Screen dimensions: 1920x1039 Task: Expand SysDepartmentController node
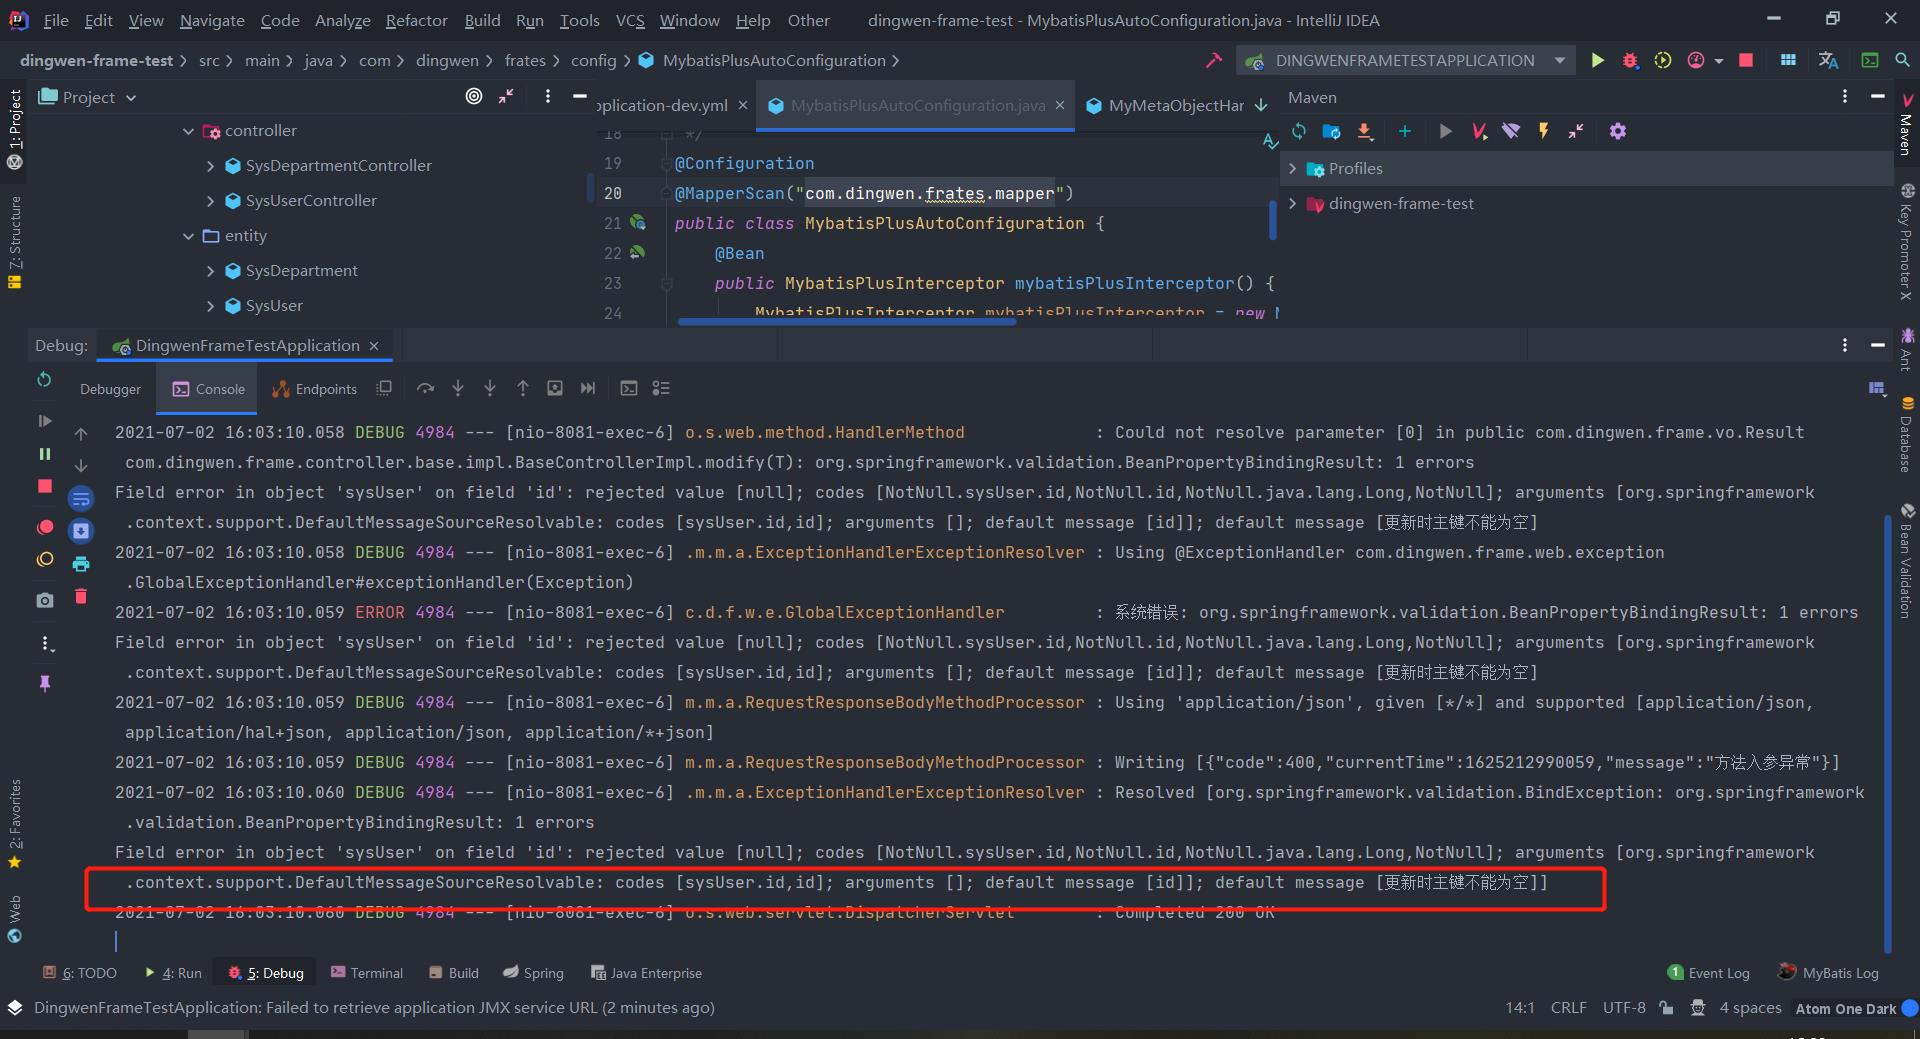point(210,166)
